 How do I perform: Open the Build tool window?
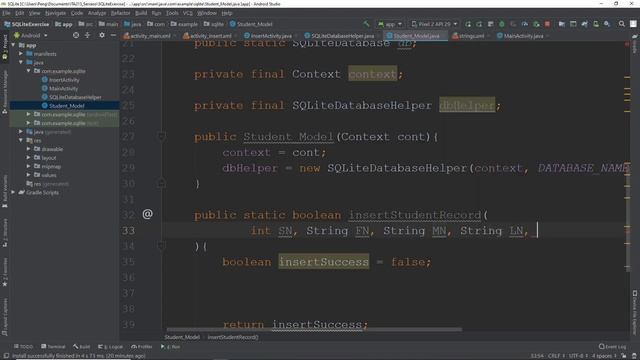click(82, 347)
